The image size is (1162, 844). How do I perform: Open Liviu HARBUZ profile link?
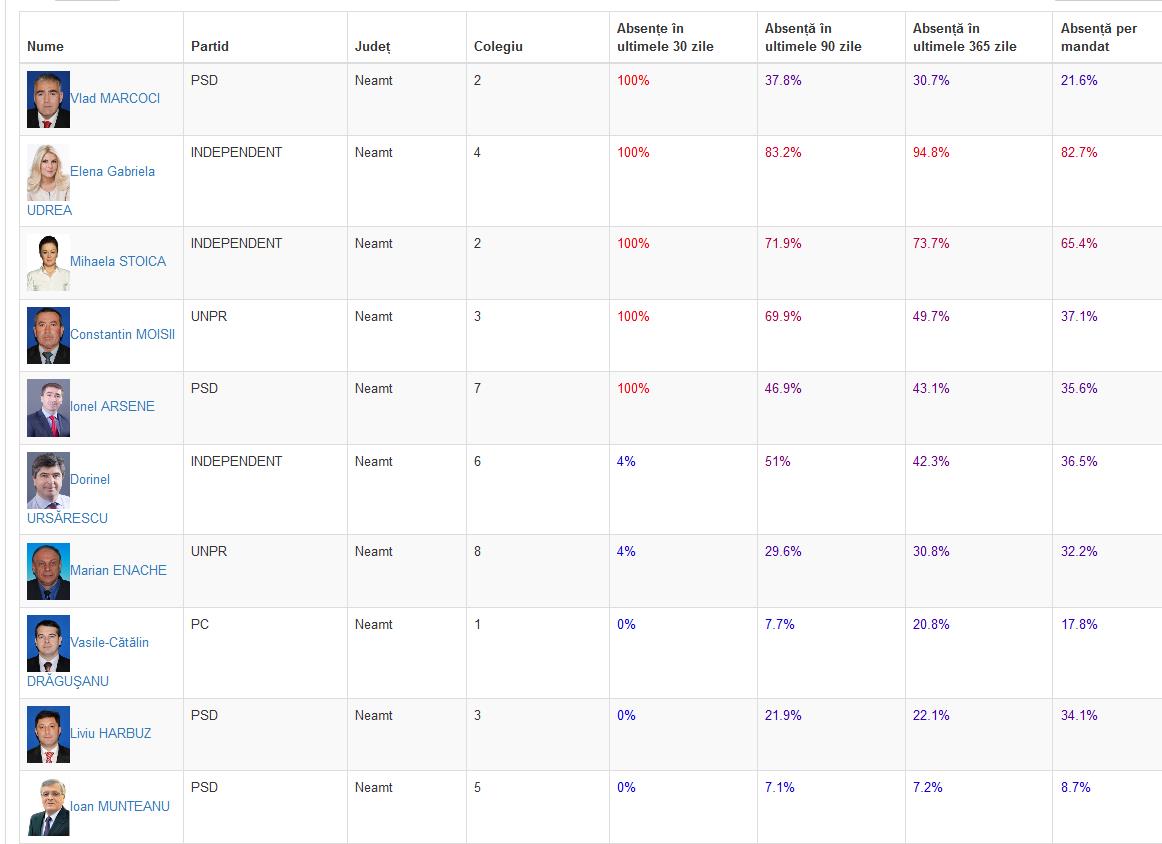click(x=110, y=734)
